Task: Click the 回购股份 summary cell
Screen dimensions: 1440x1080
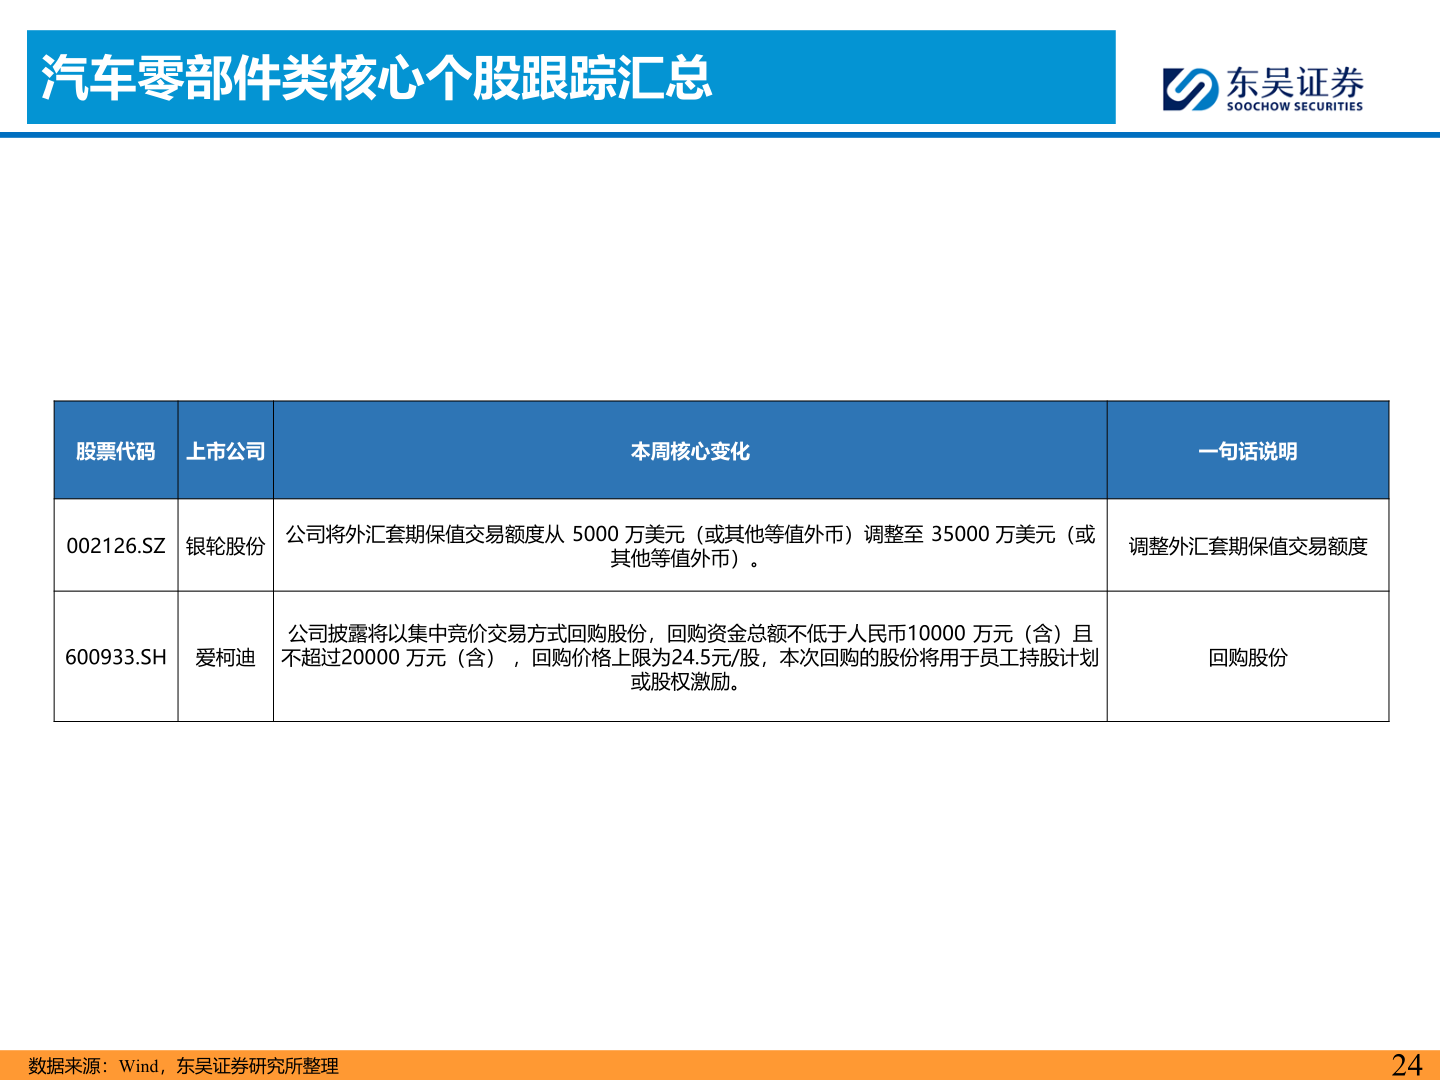Action: tap(1248, 657)
